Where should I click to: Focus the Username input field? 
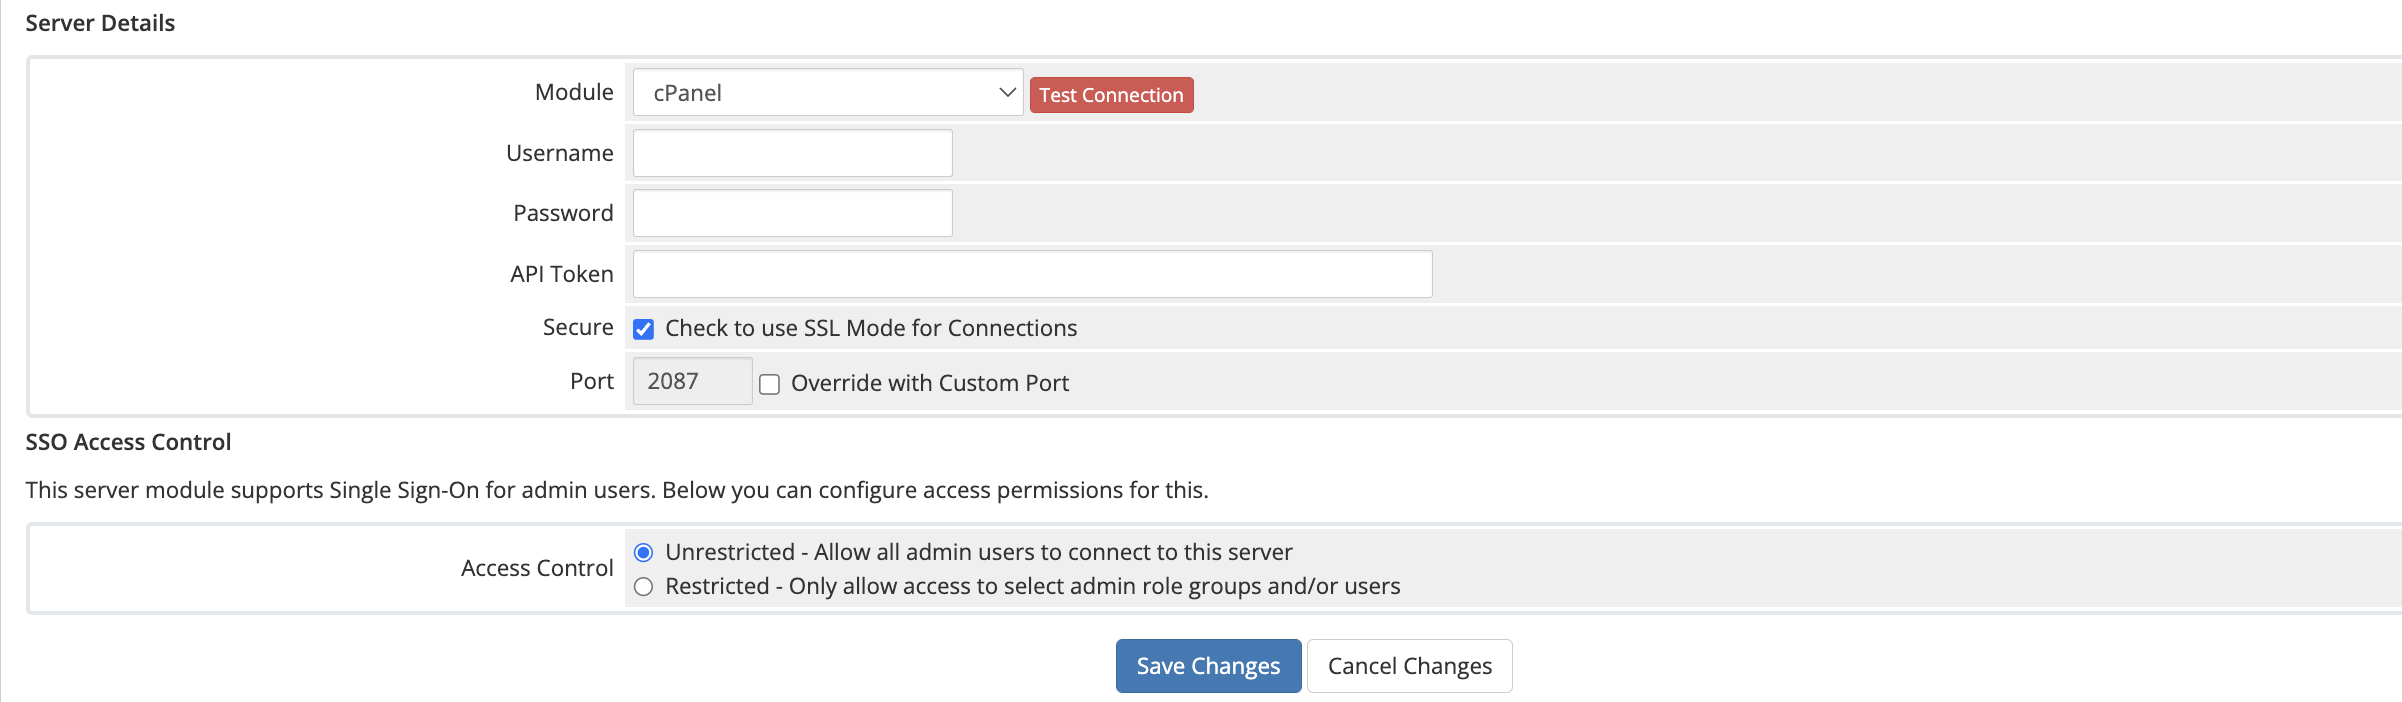793,153
